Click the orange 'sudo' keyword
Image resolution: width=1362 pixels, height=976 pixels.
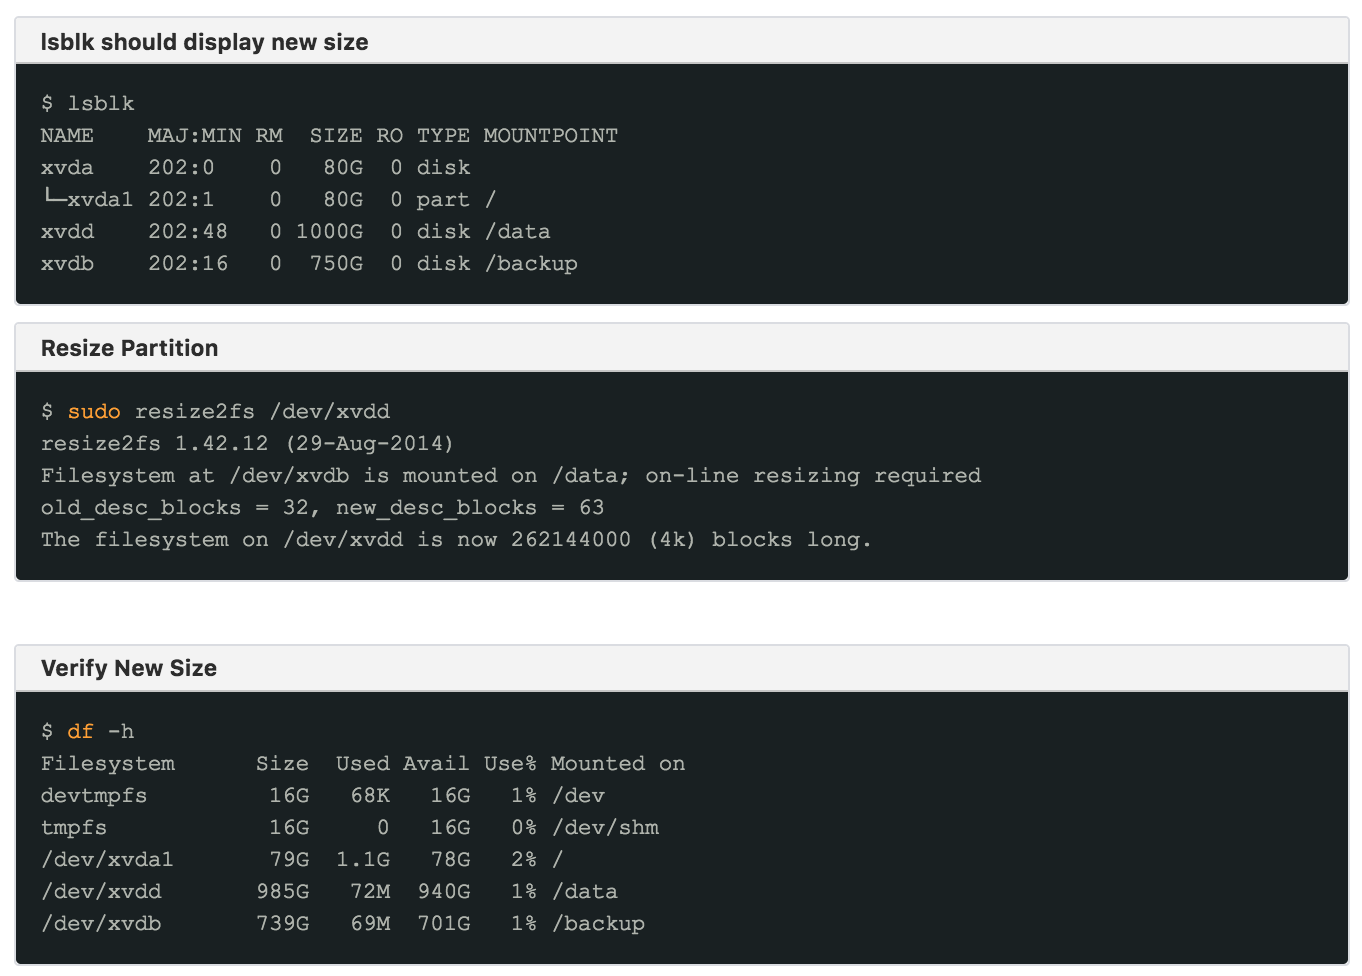pyautogui.click(x=94, y=411)
